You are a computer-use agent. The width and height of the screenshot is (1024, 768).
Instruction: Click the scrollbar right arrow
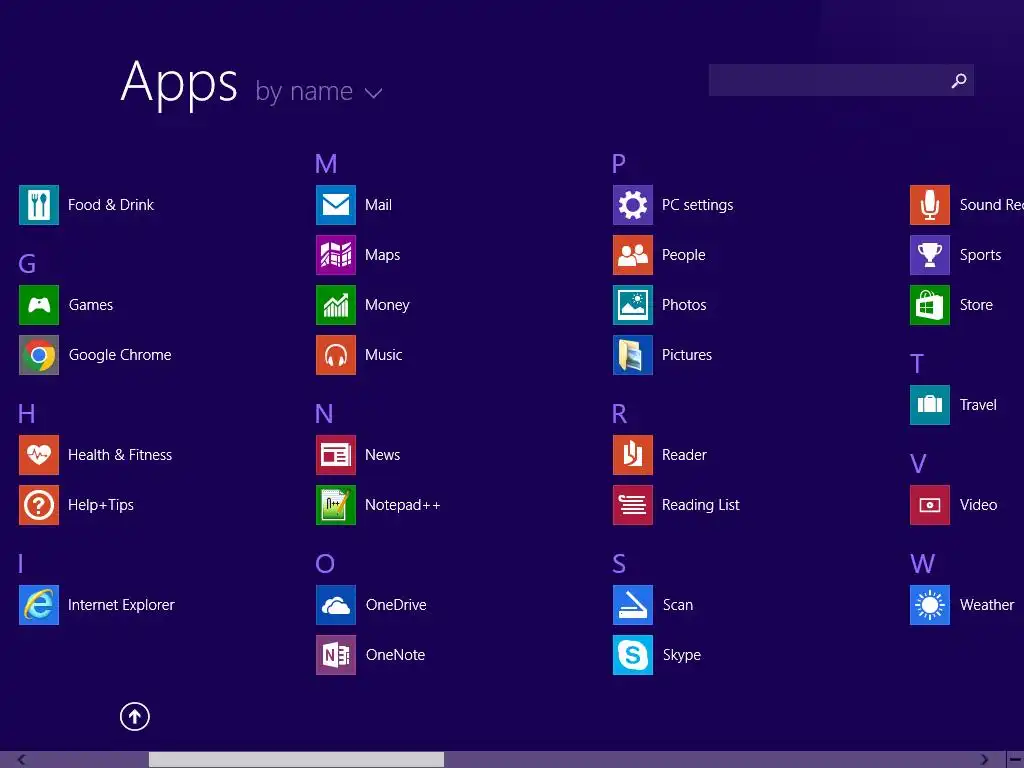[984, 760]
